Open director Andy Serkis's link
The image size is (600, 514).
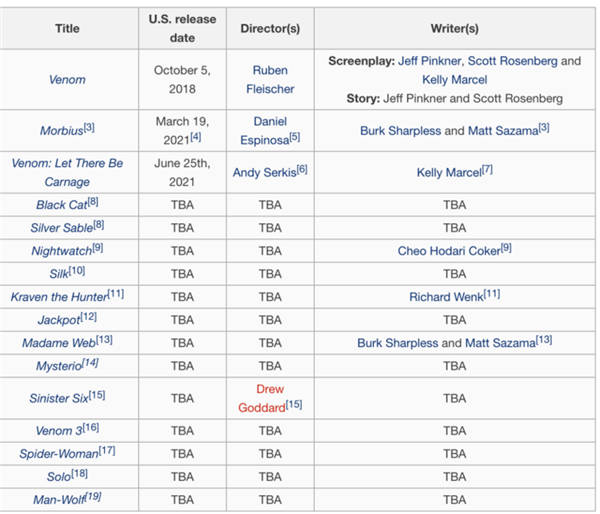click(265, 173)
